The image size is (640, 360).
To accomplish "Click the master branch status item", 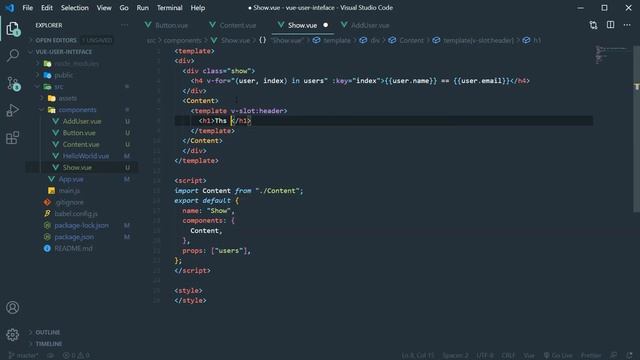I will 23,356.
